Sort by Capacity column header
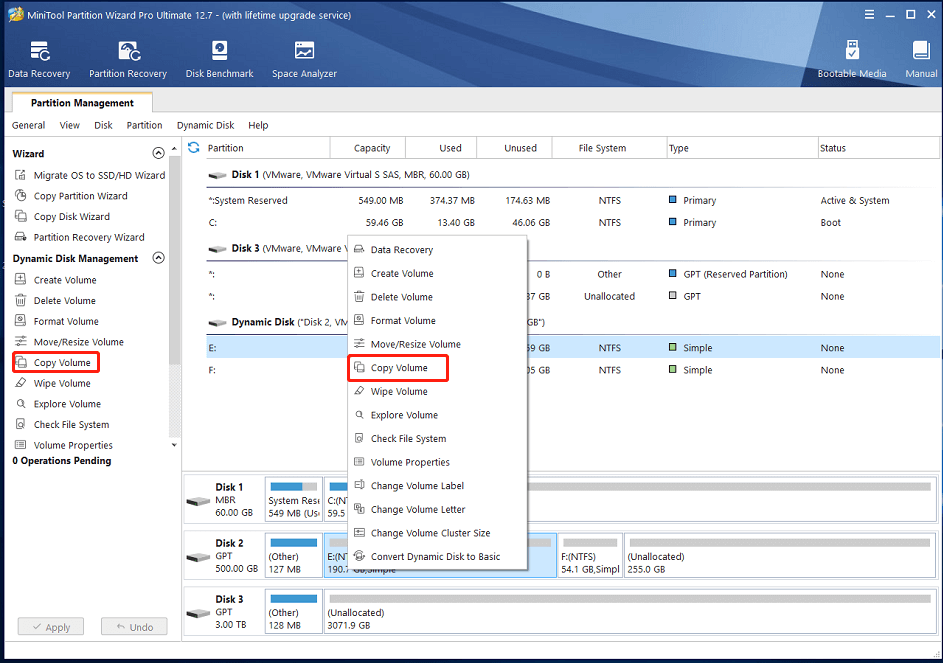The width and height of the screenshot is (943, 663). [368, 148]
